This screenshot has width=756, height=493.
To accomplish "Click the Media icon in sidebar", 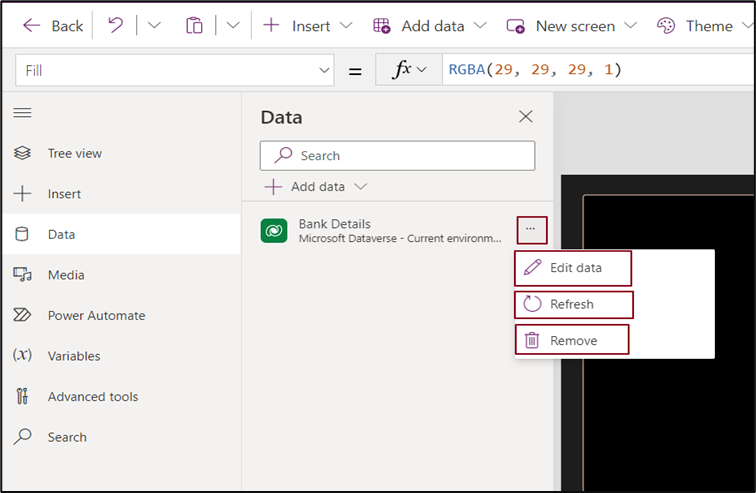I will [22, 275].
